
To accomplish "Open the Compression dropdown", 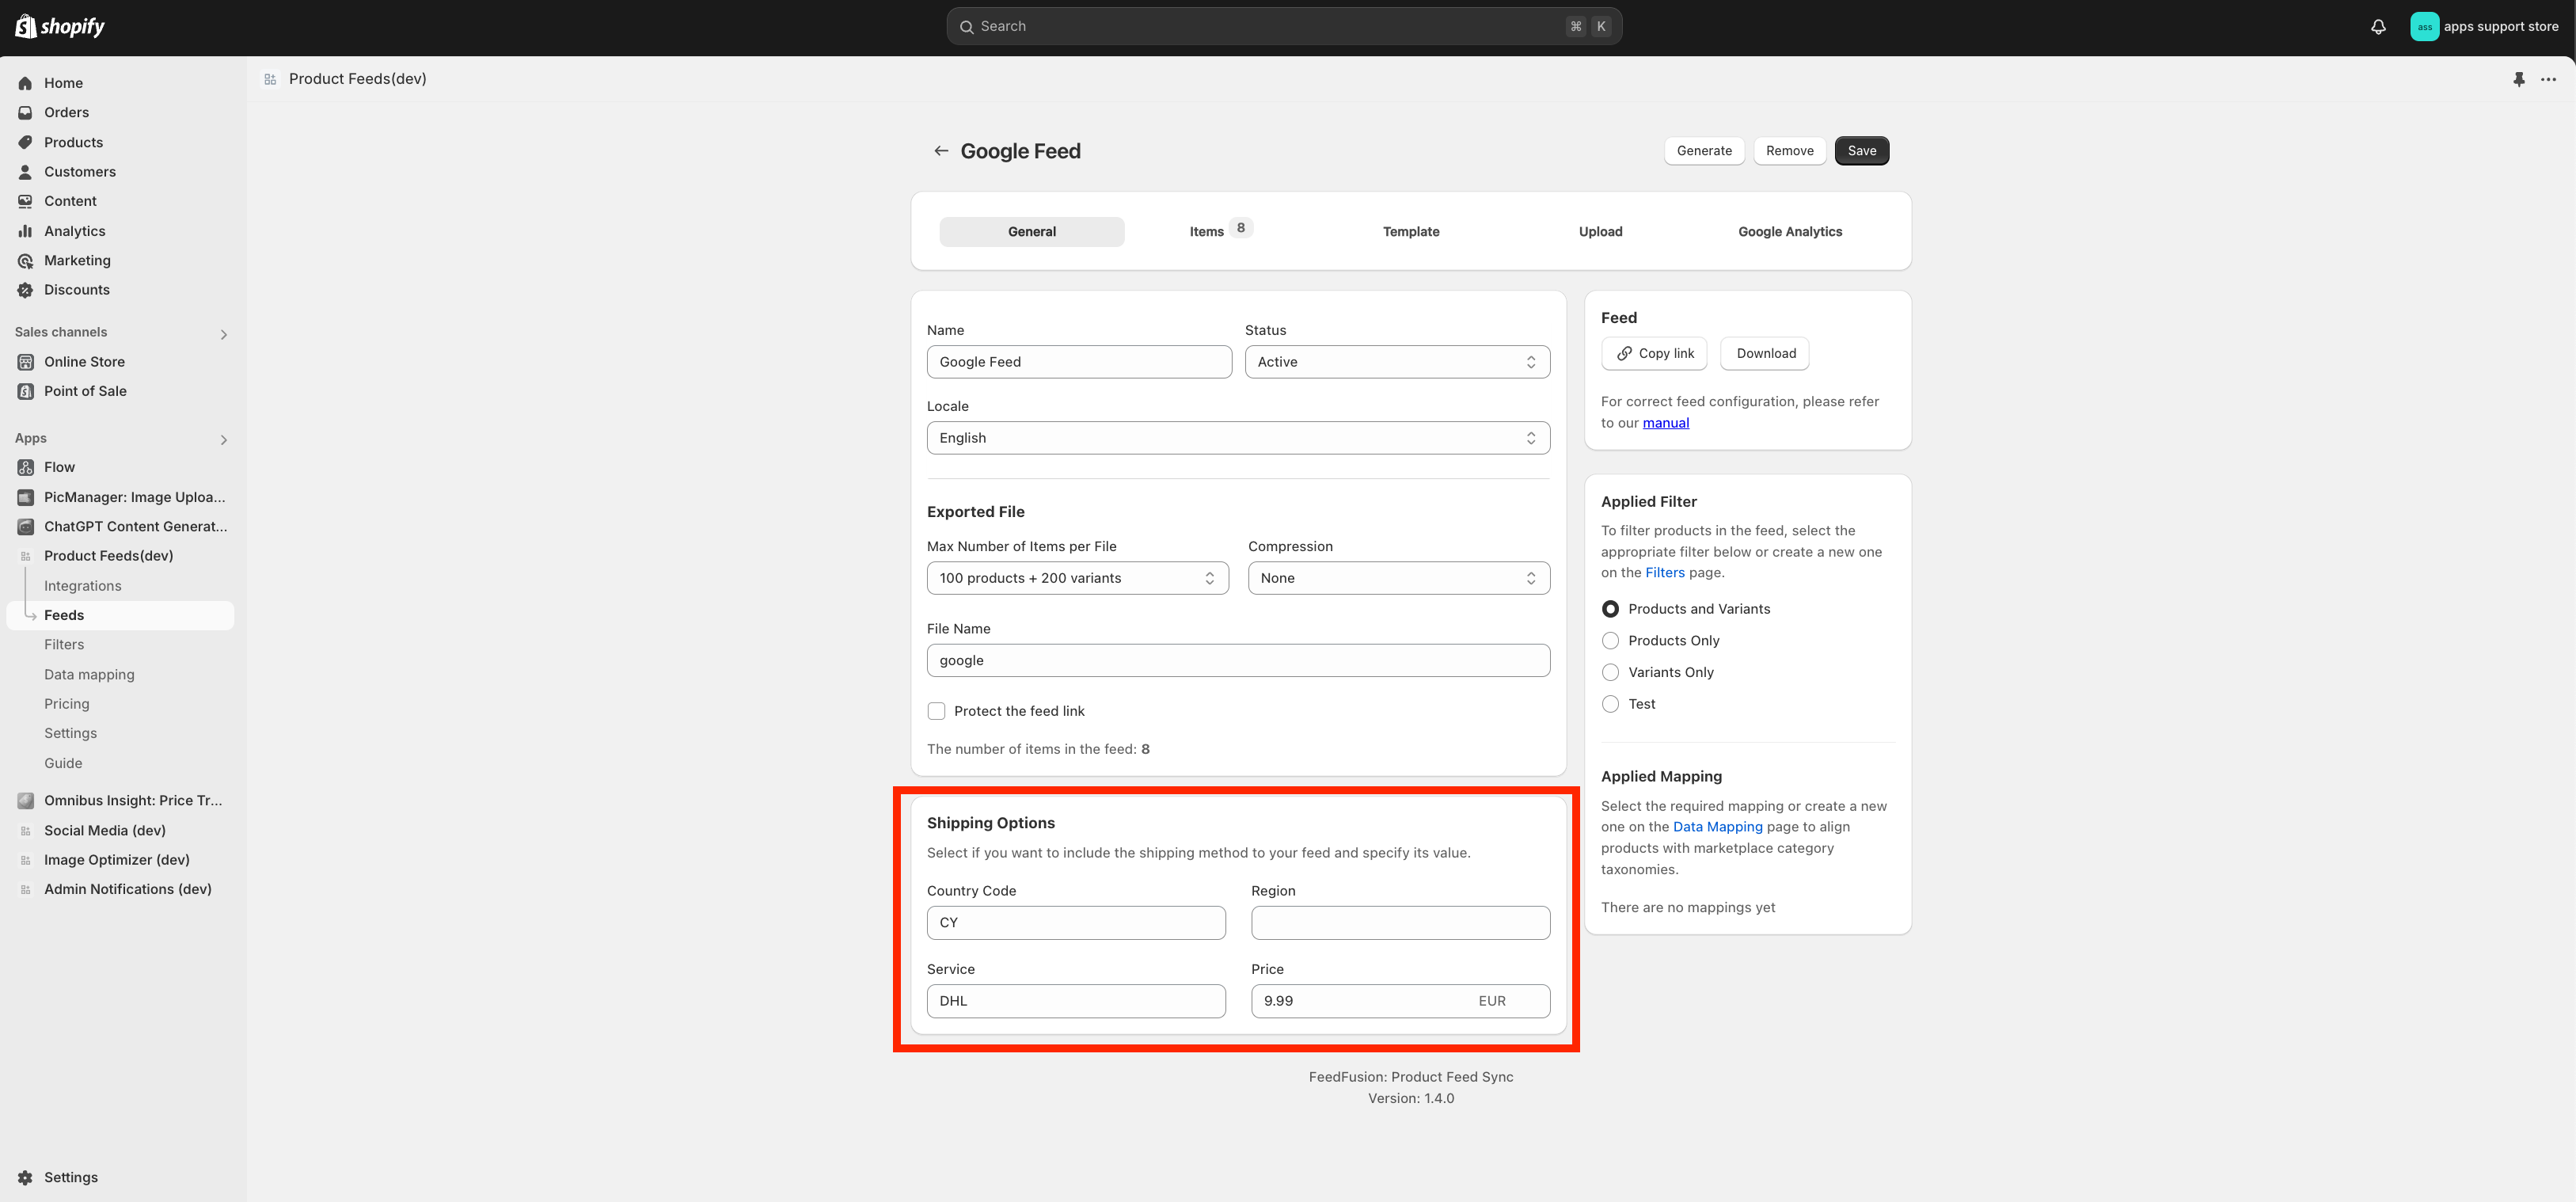I will coord(1398,578).
